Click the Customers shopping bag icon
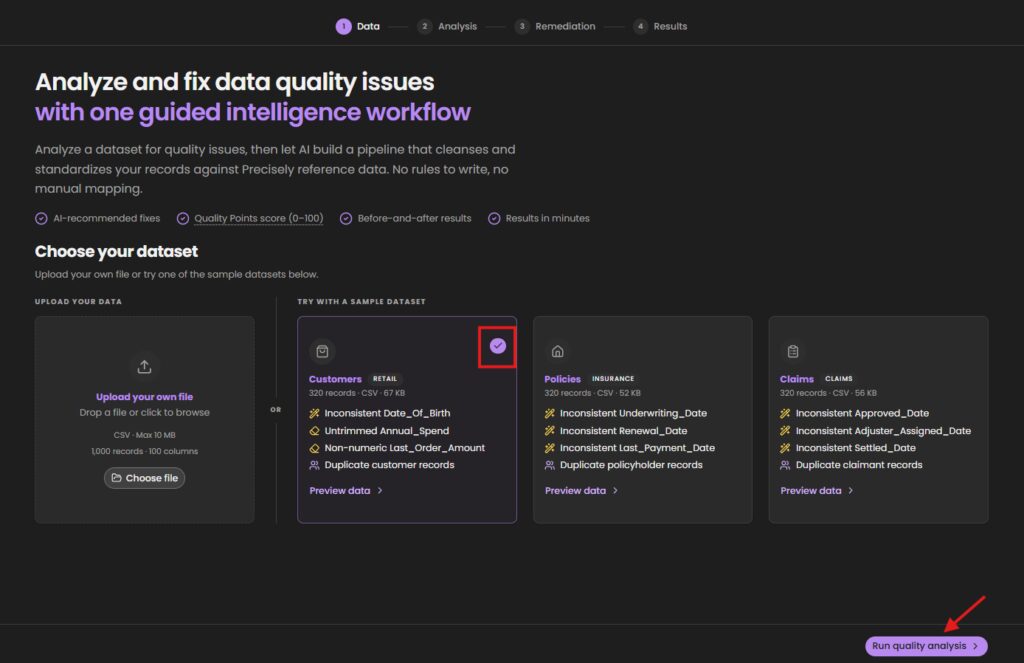 coord(322,351)
